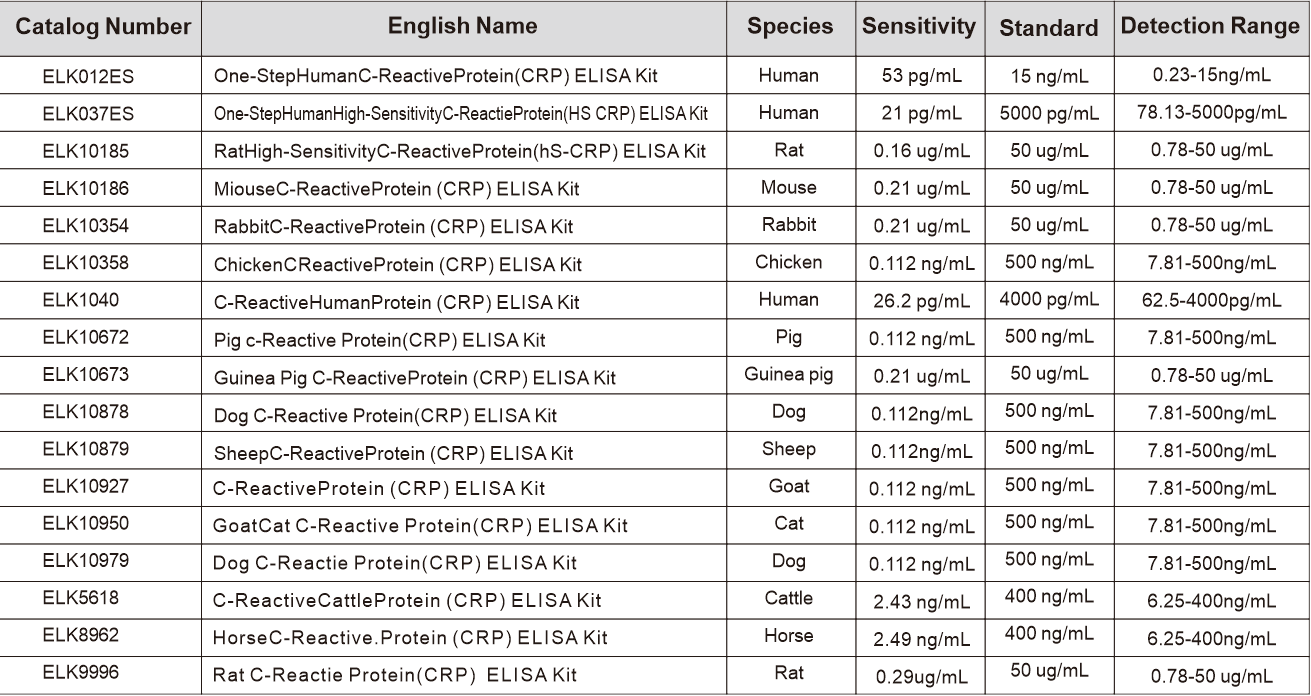The height and width of the screenshot is (696, 1311).
Task: Click the Detection Range column header
Action: (x=1210, y=27)
